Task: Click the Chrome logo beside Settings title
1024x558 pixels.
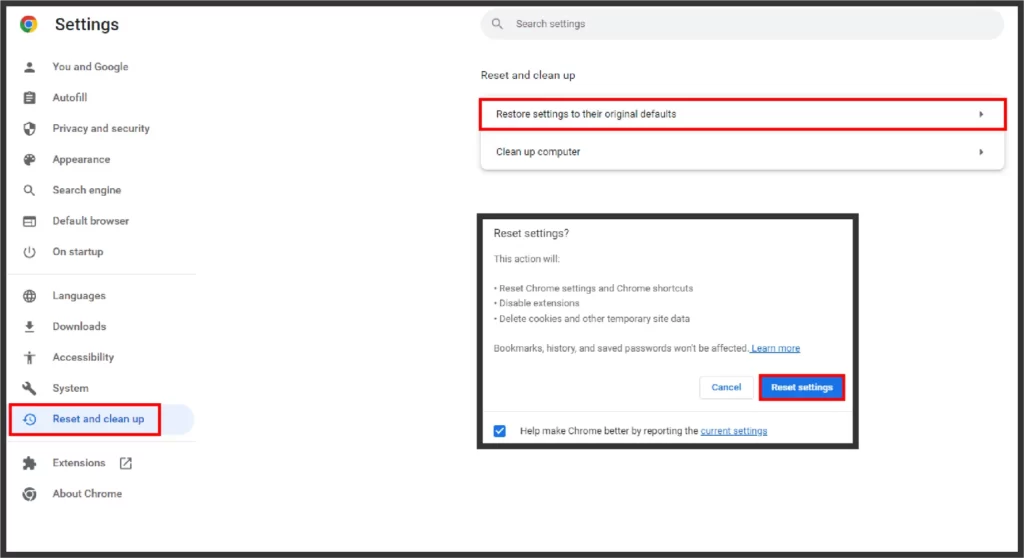Action: [29, 24]
